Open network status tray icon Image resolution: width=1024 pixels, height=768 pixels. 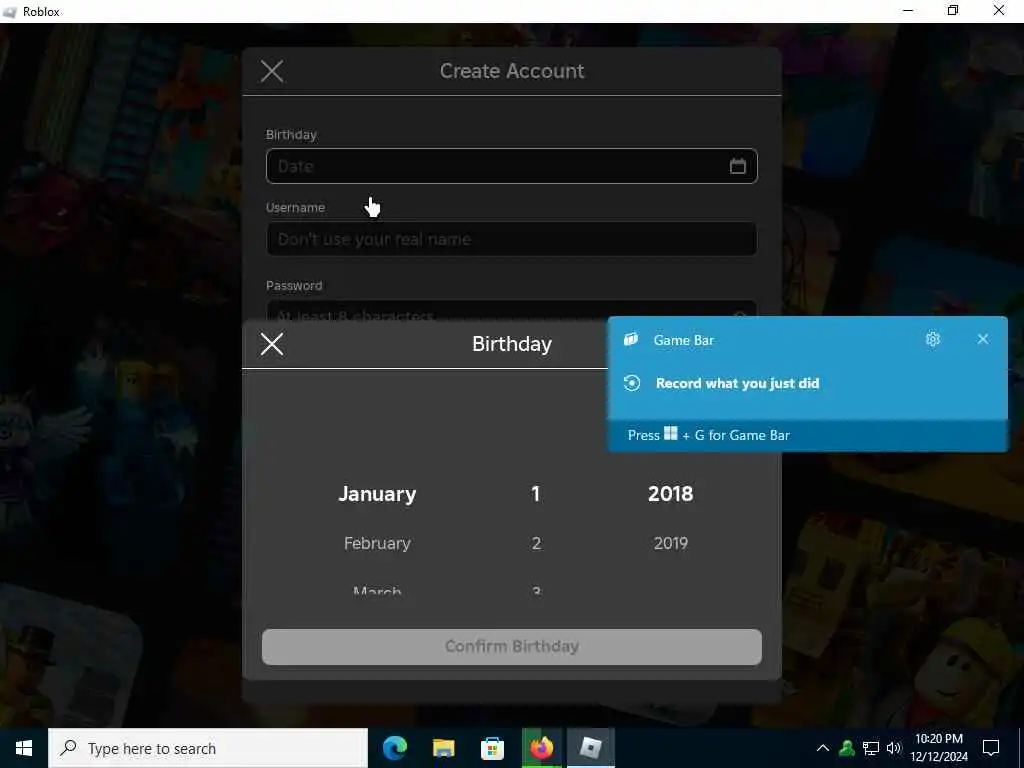point(871,748)
